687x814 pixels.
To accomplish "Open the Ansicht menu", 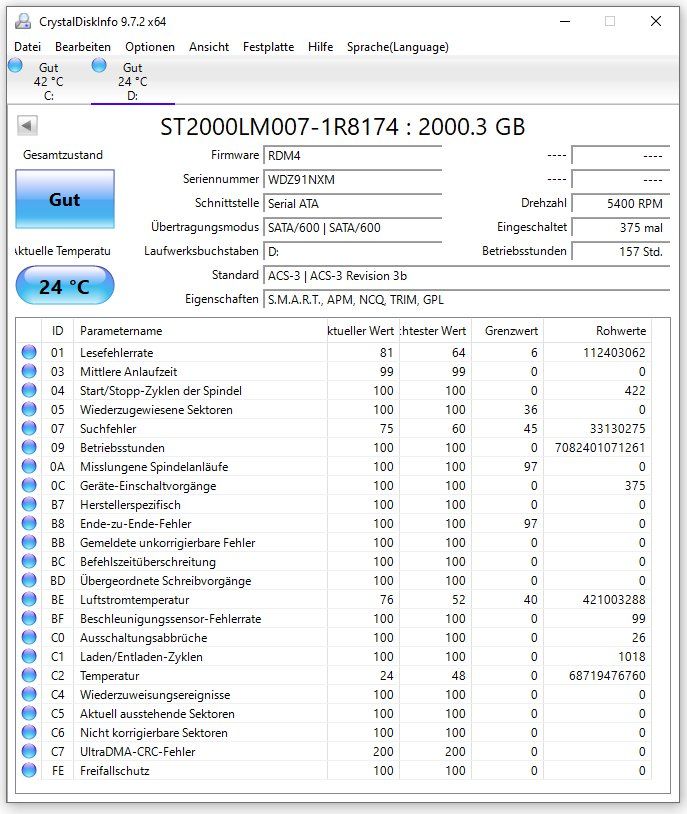I will (209, 47).
